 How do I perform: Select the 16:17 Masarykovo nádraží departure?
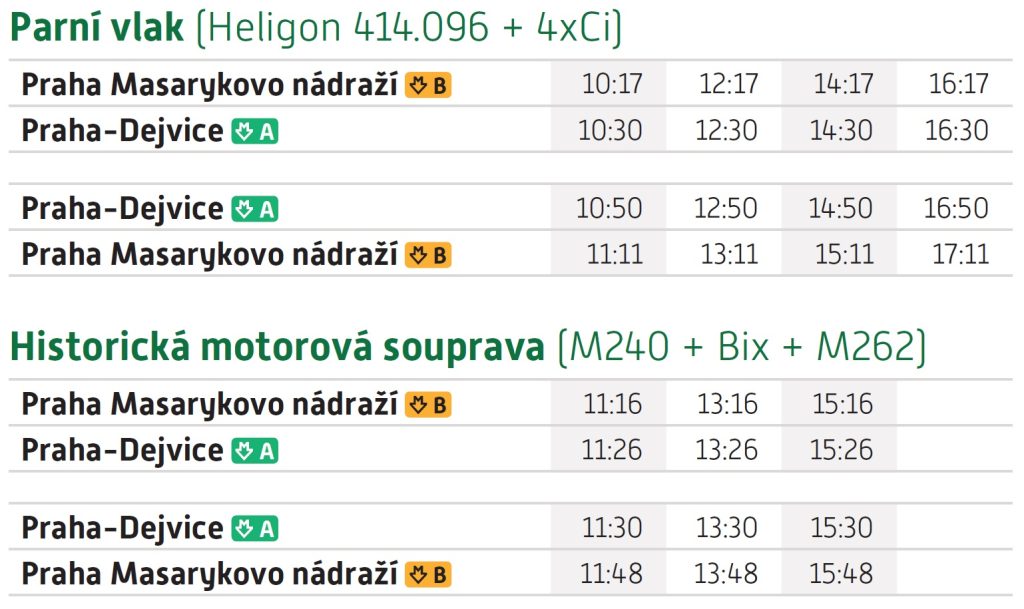[x=959, y=84]
